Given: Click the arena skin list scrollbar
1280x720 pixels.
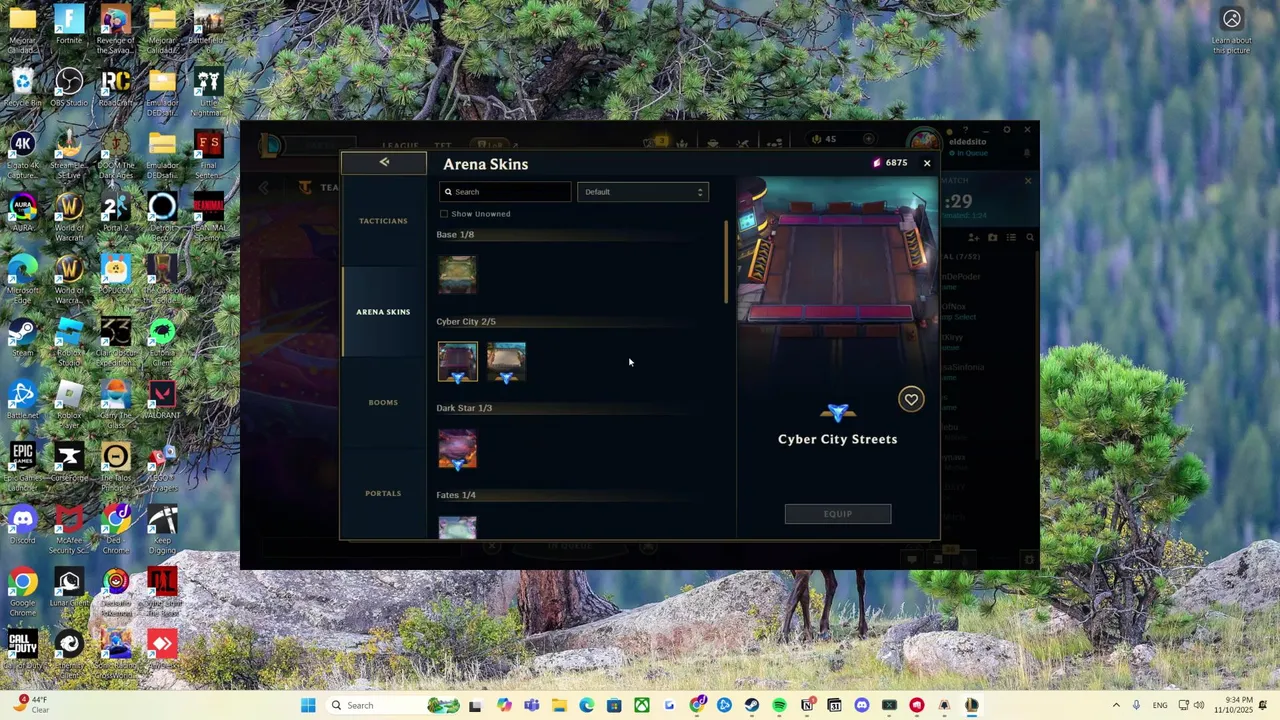Looking at the screenshot, I should click(x=727, y=262).
